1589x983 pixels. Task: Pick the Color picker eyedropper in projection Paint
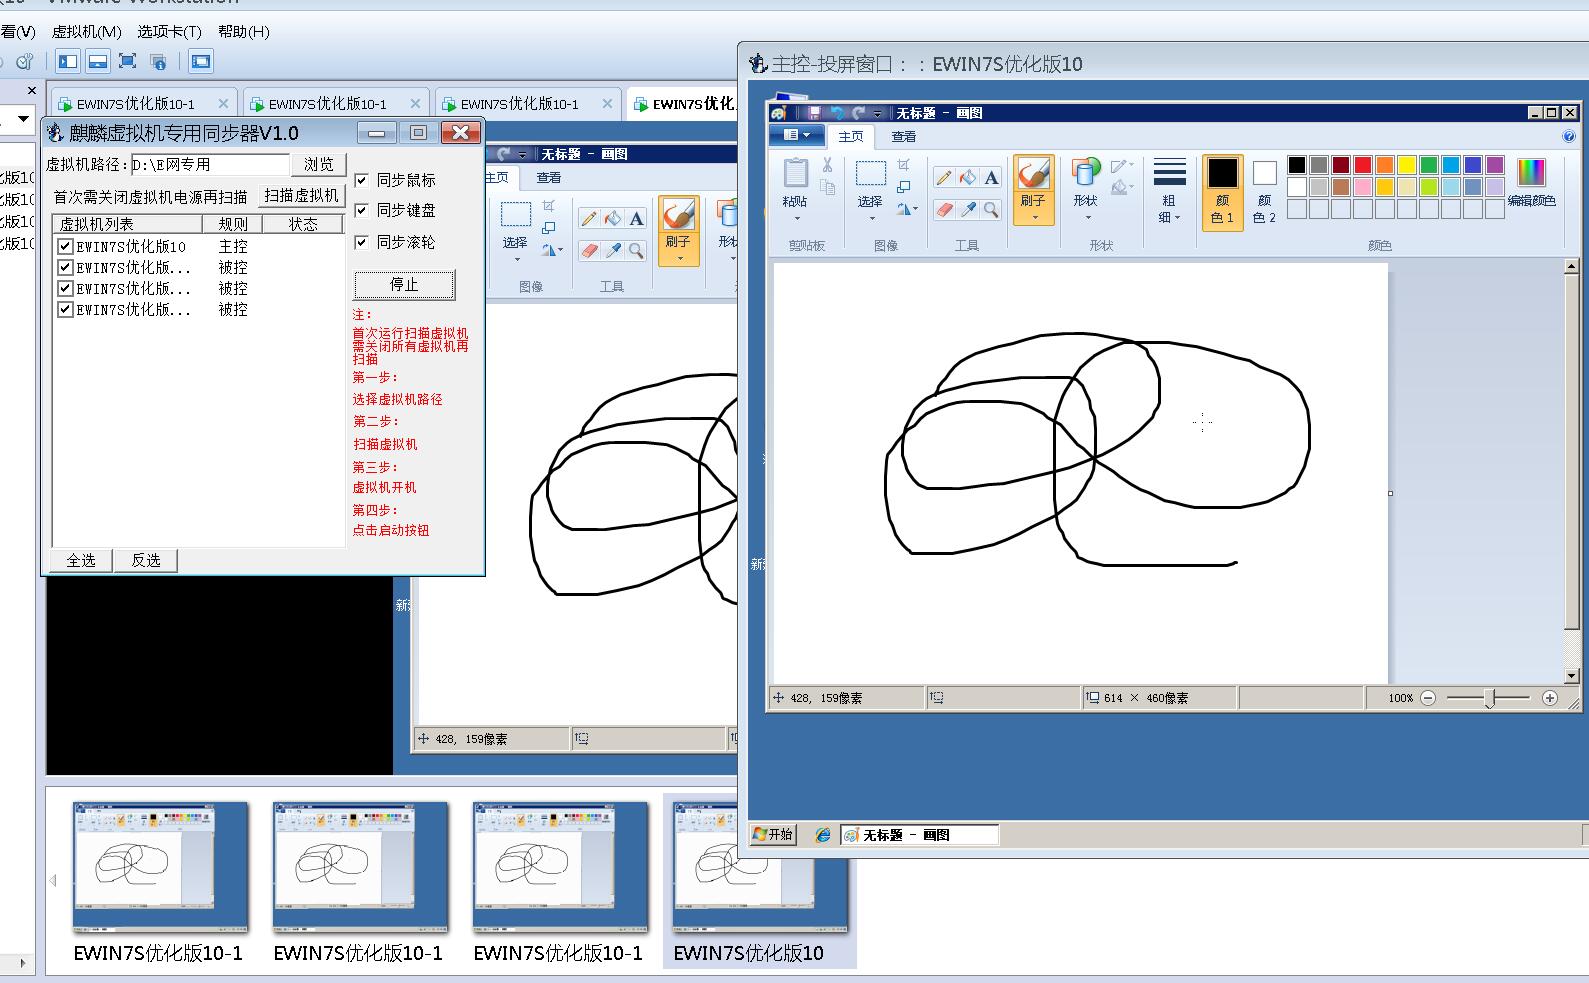pyautogui.click(x=967, y=209)
